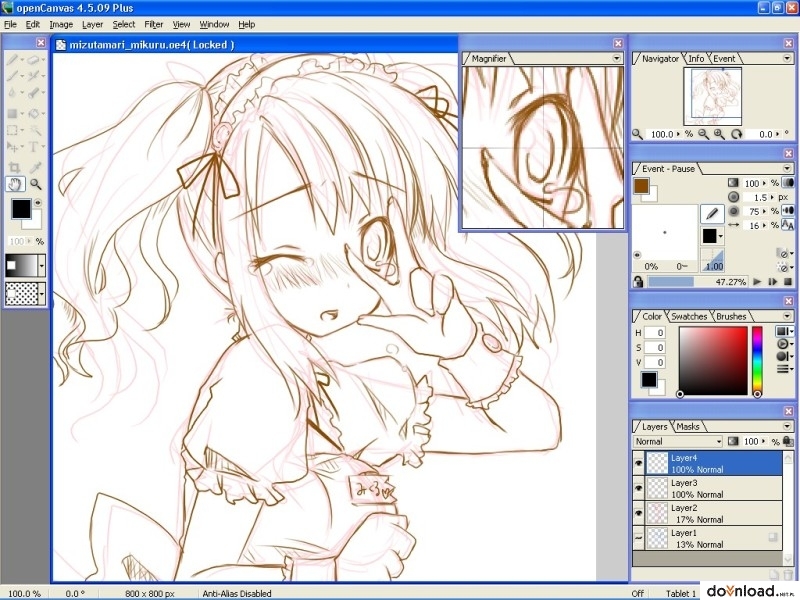This screenshot has width=800, height=600.
Task: Click the event lock padlock icon
Action: [x=638, y=282]
